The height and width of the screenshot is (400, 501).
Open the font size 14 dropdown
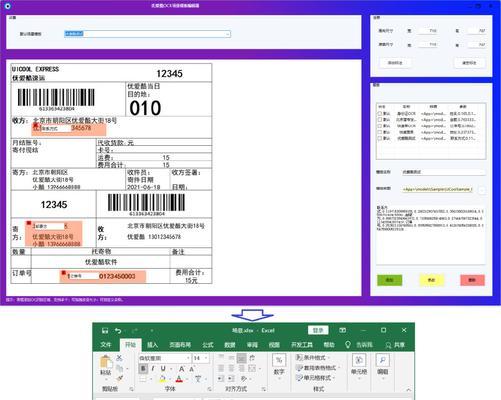[x=206, y=358]
